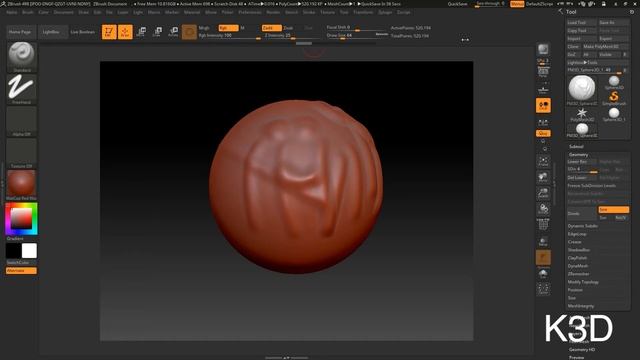Image resolution: width=640 pixels, height=360 pixels.
Task: Enable the Mrgb button
Action: 204,28
